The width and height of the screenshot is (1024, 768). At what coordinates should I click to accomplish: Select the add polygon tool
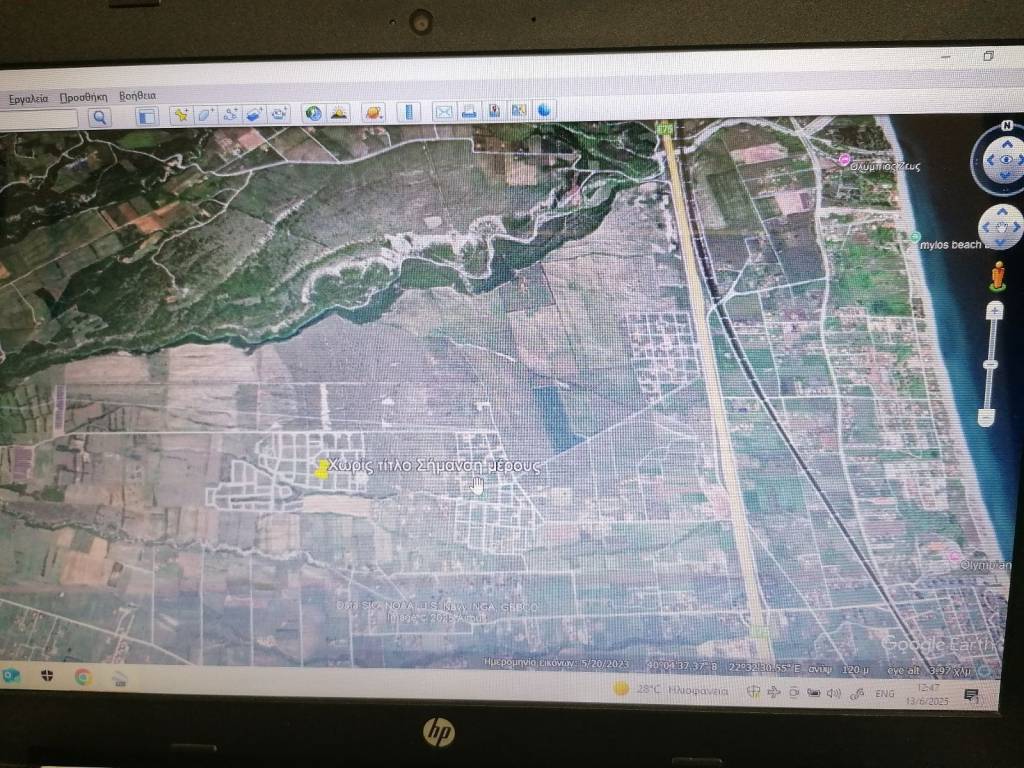(205, 115)
